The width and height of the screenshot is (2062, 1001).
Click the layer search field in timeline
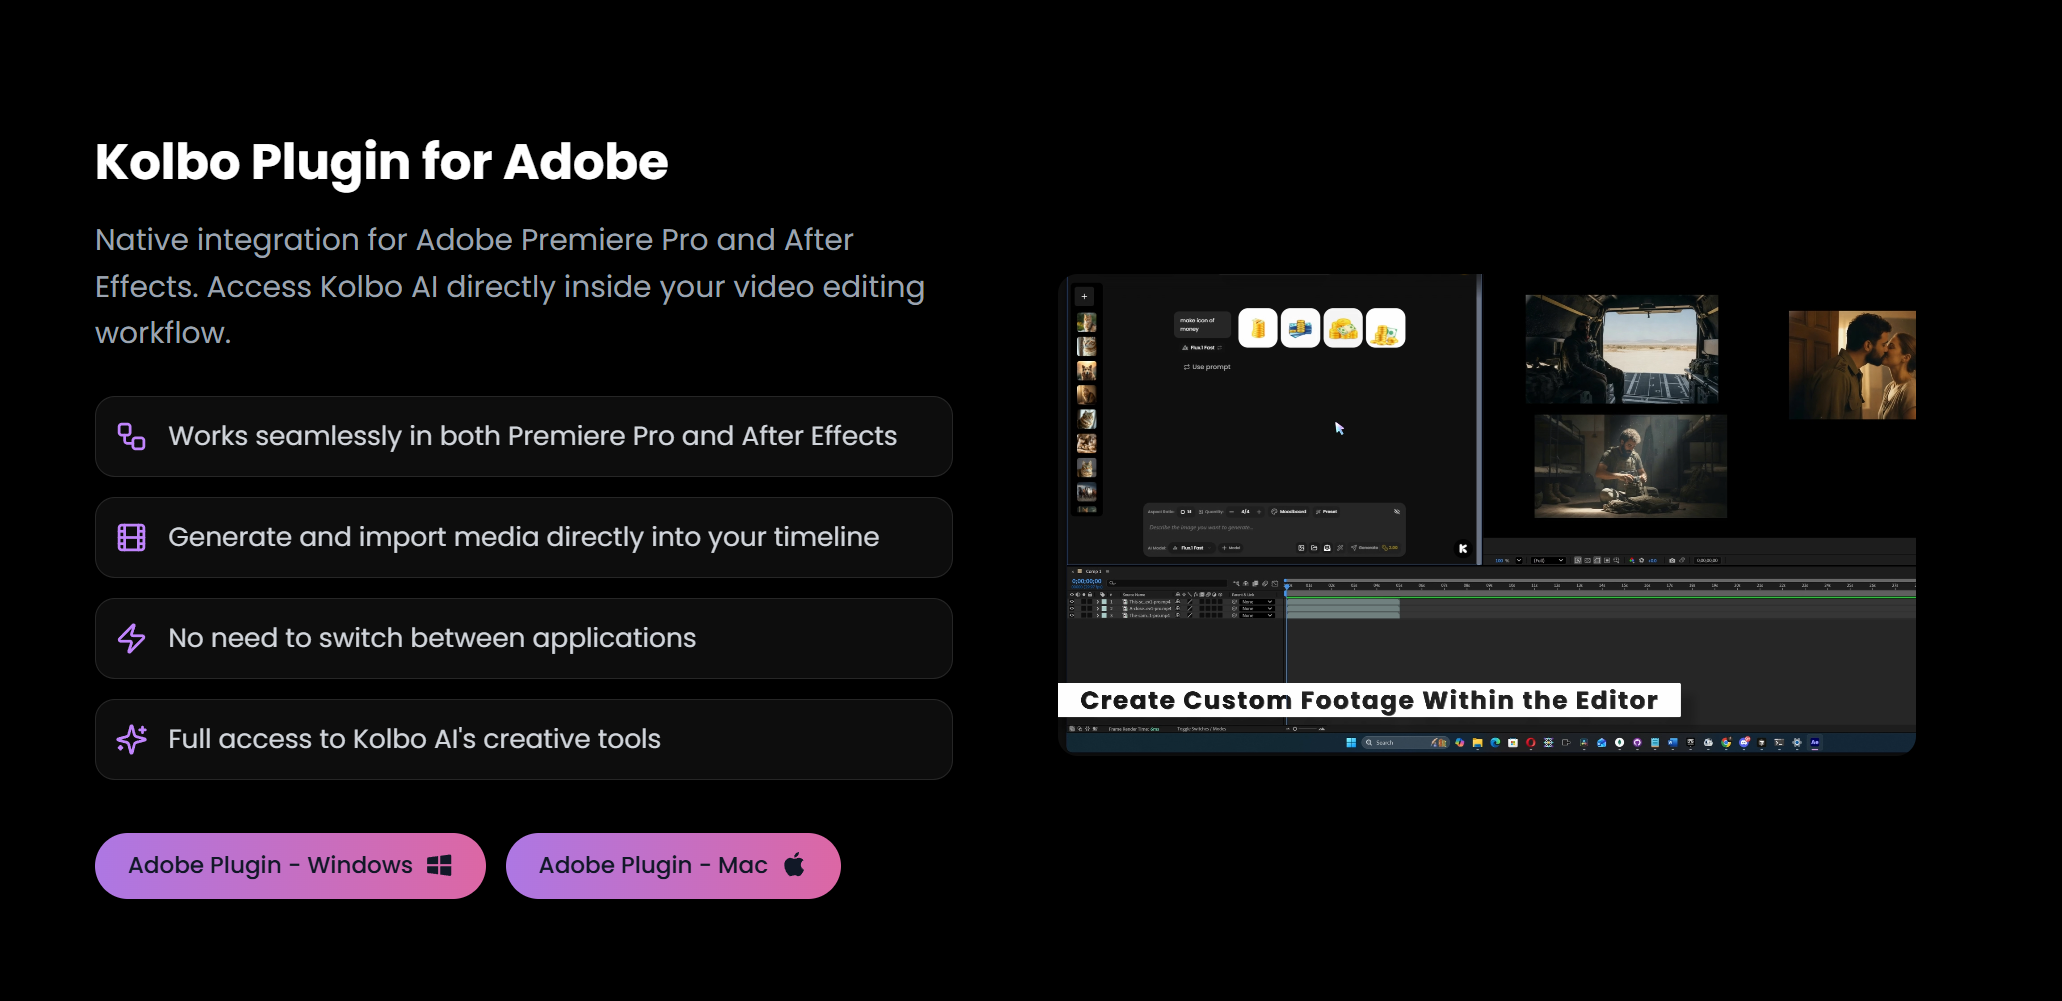[1166, 582]
